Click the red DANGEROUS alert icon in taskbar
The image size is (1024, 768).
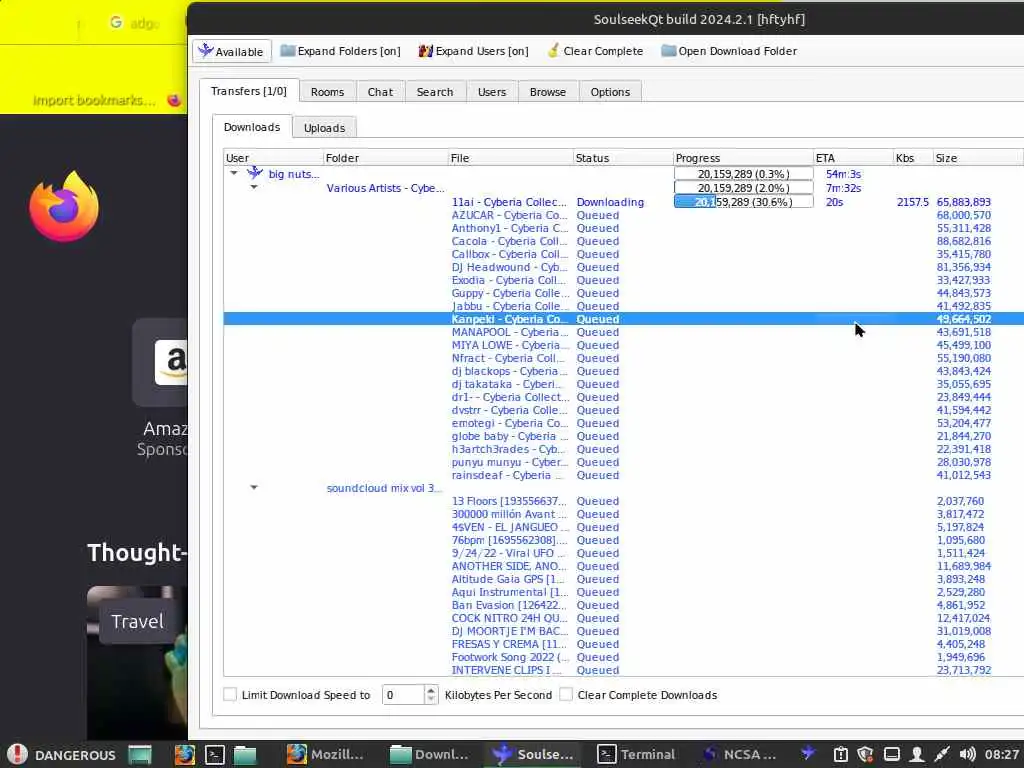tap(17, 754)
